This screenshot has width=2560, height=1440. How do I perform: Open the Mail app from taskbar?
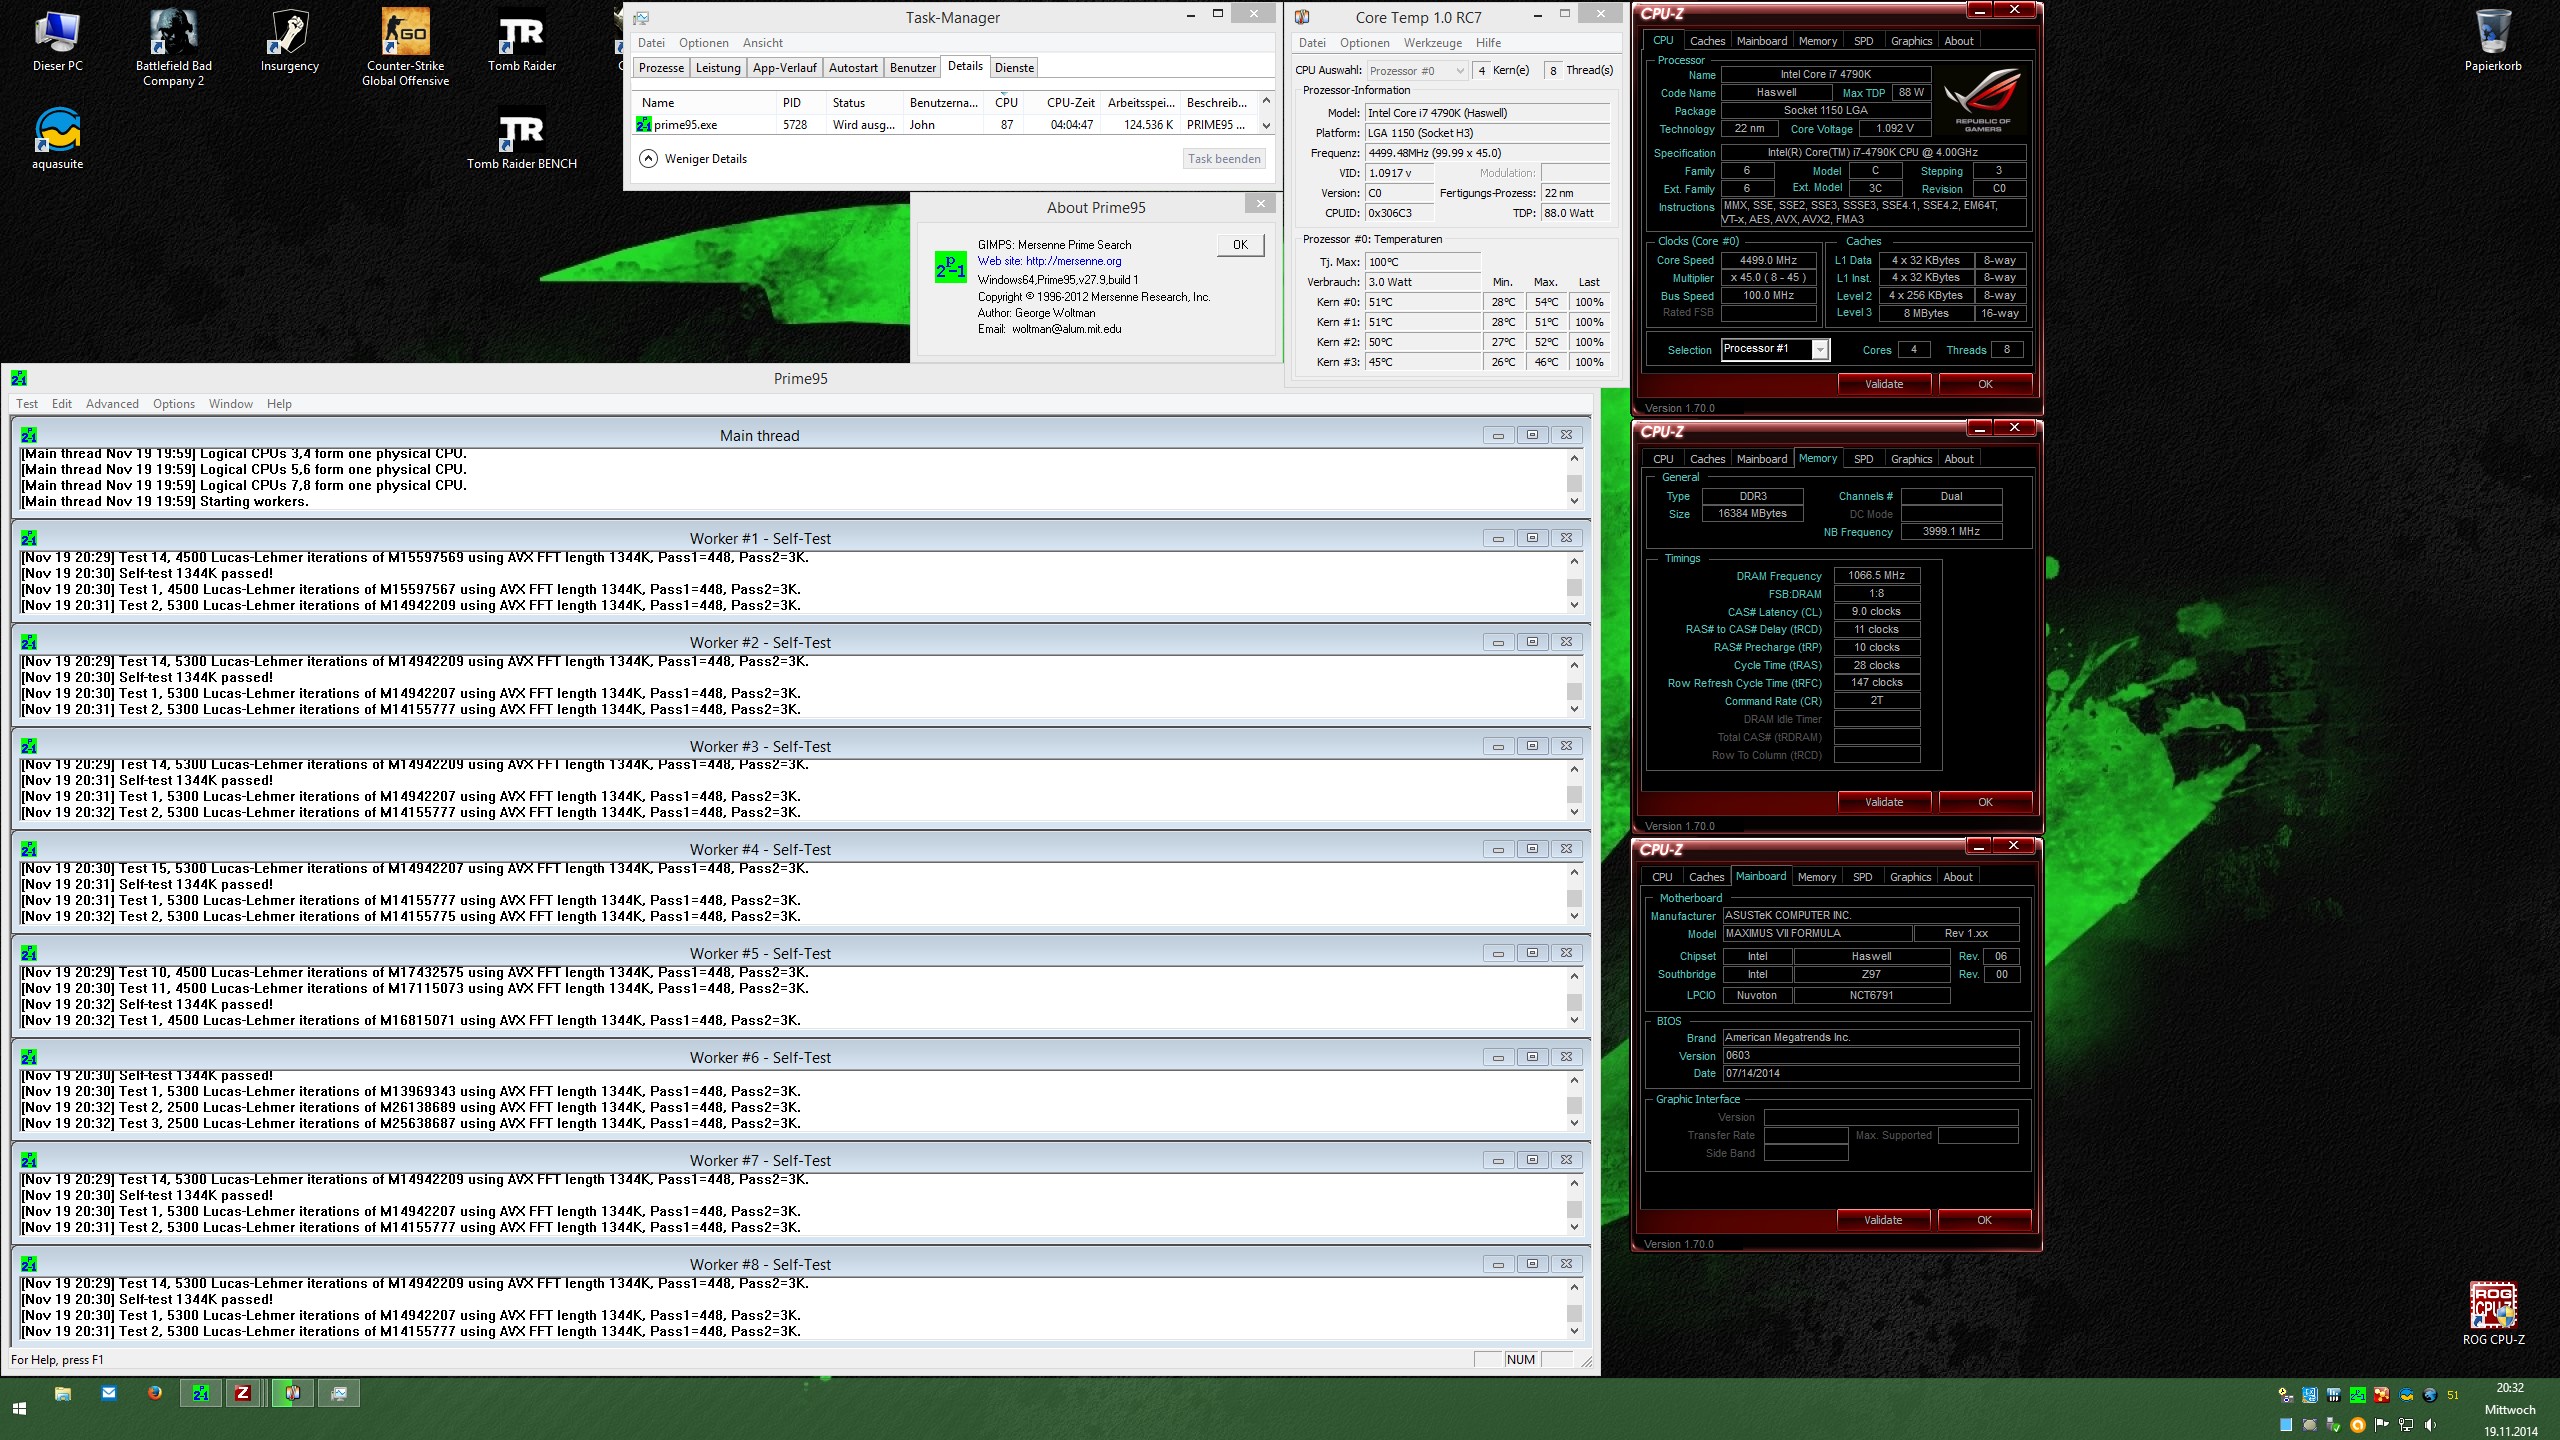pyautogui.click(x=108, y=1392)
